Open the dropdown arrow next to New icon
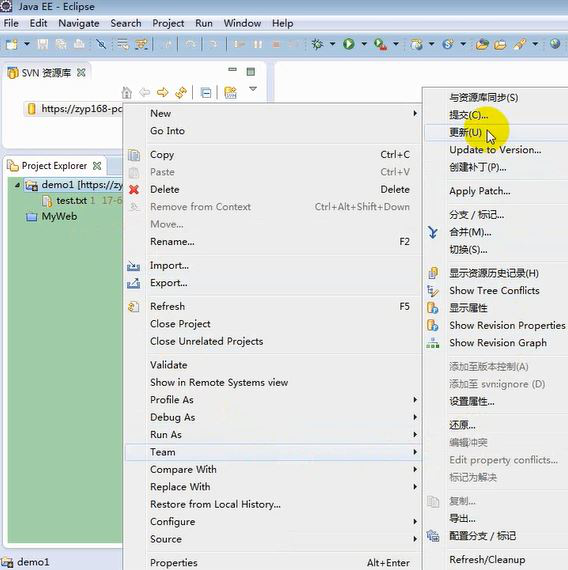 [x=27, y=44]
